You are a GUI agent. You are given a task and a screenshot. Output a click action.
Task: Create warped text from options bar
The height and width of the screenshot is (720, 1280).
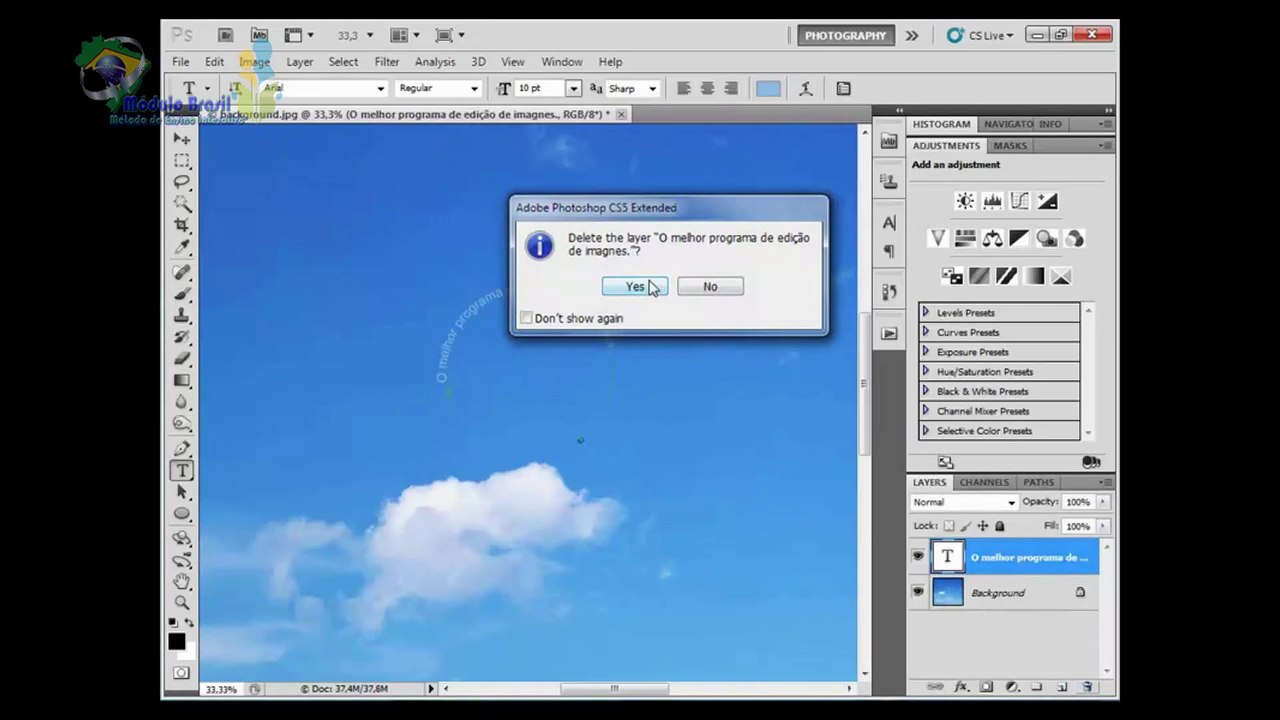point(805,88)
